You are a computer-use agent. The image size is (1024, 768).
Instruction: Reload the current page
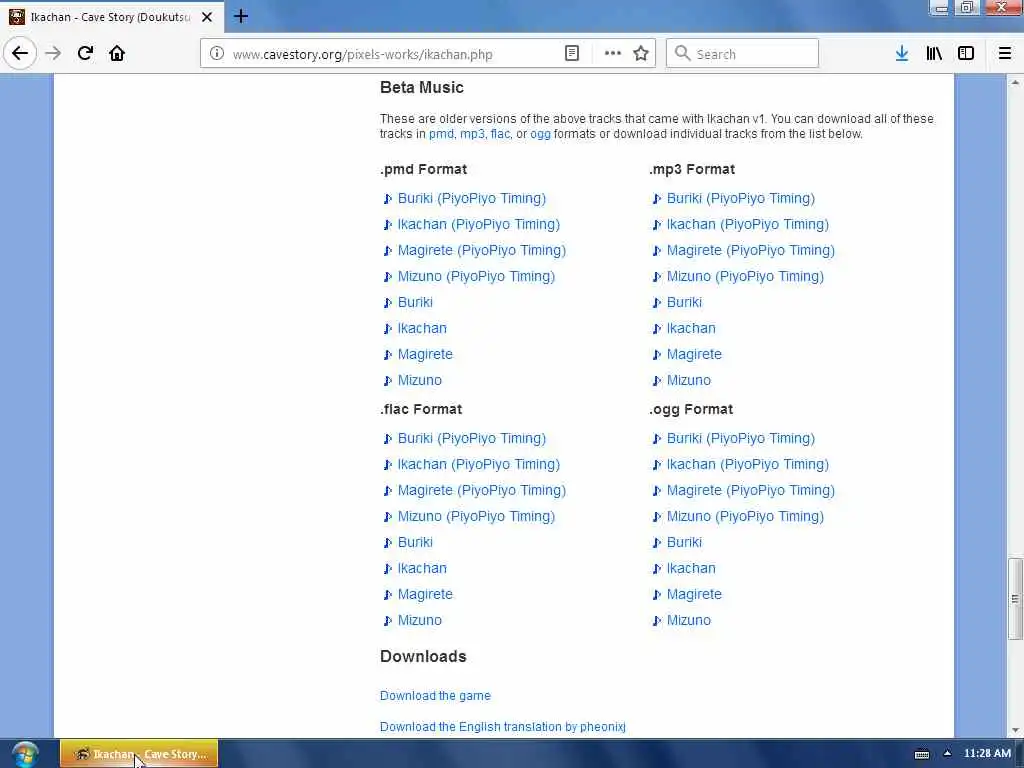pyautogui.click(x=85, y=54)
